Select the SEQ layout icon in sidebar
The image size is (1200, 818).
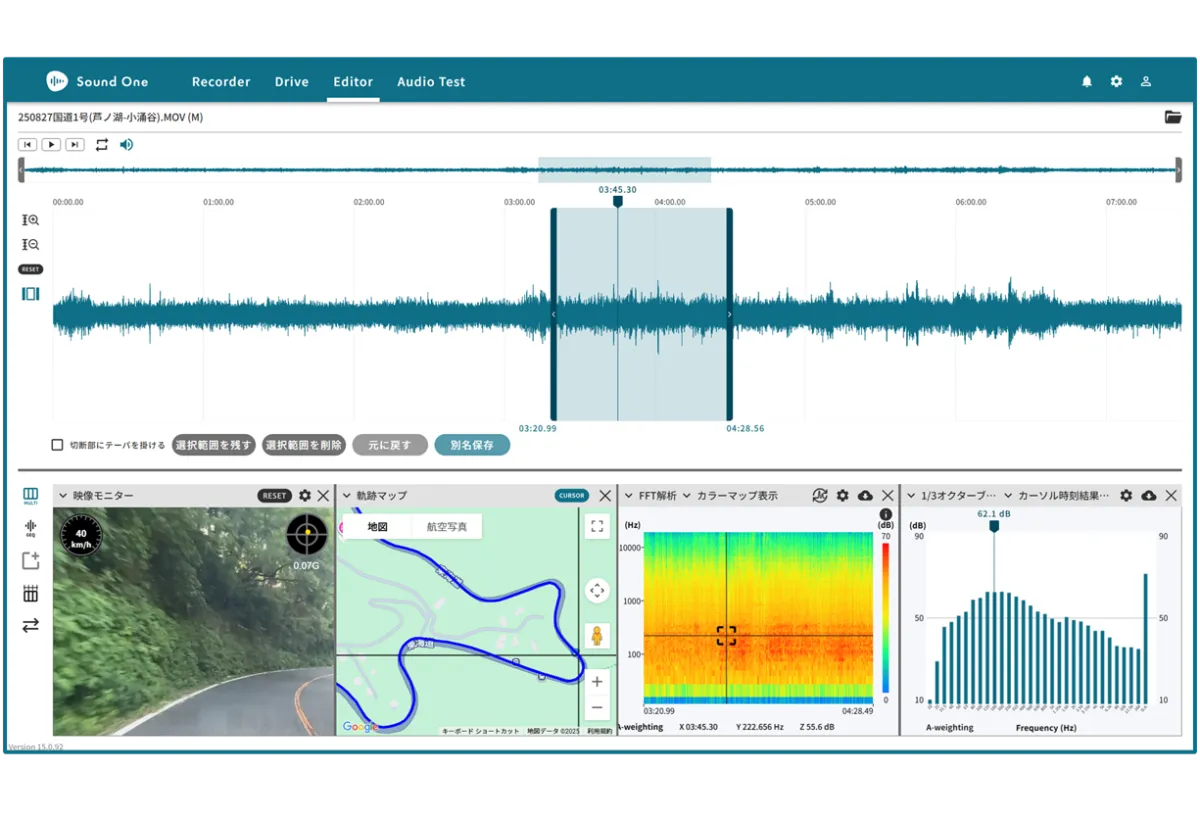[x=30, y=527]
